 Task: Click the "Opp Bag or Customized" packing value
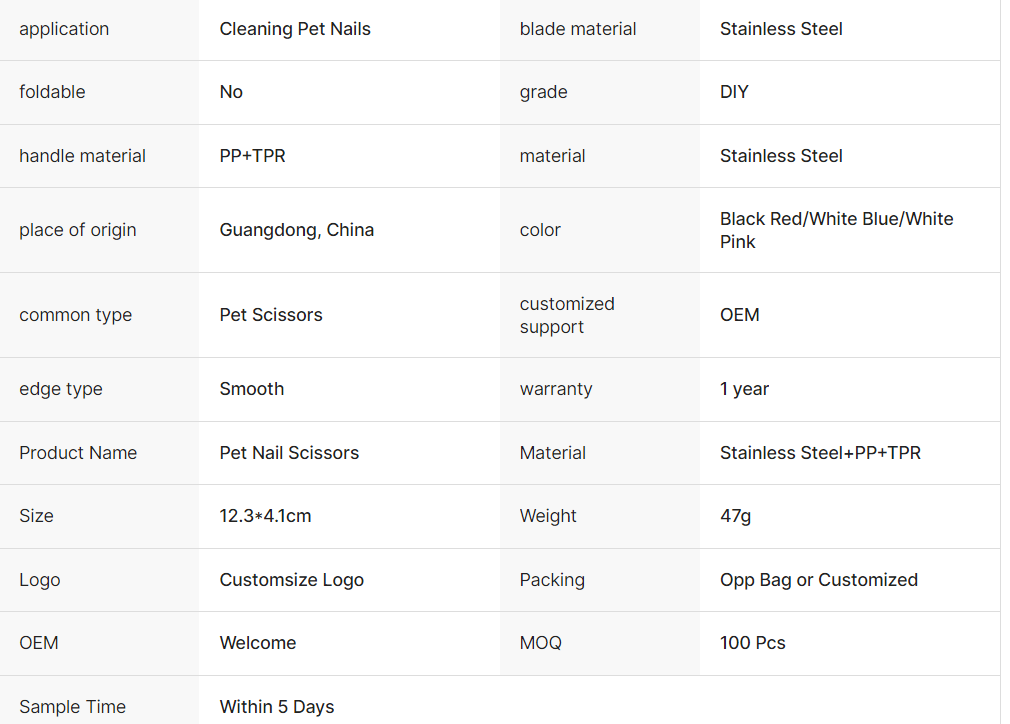[x=818, y=580]
